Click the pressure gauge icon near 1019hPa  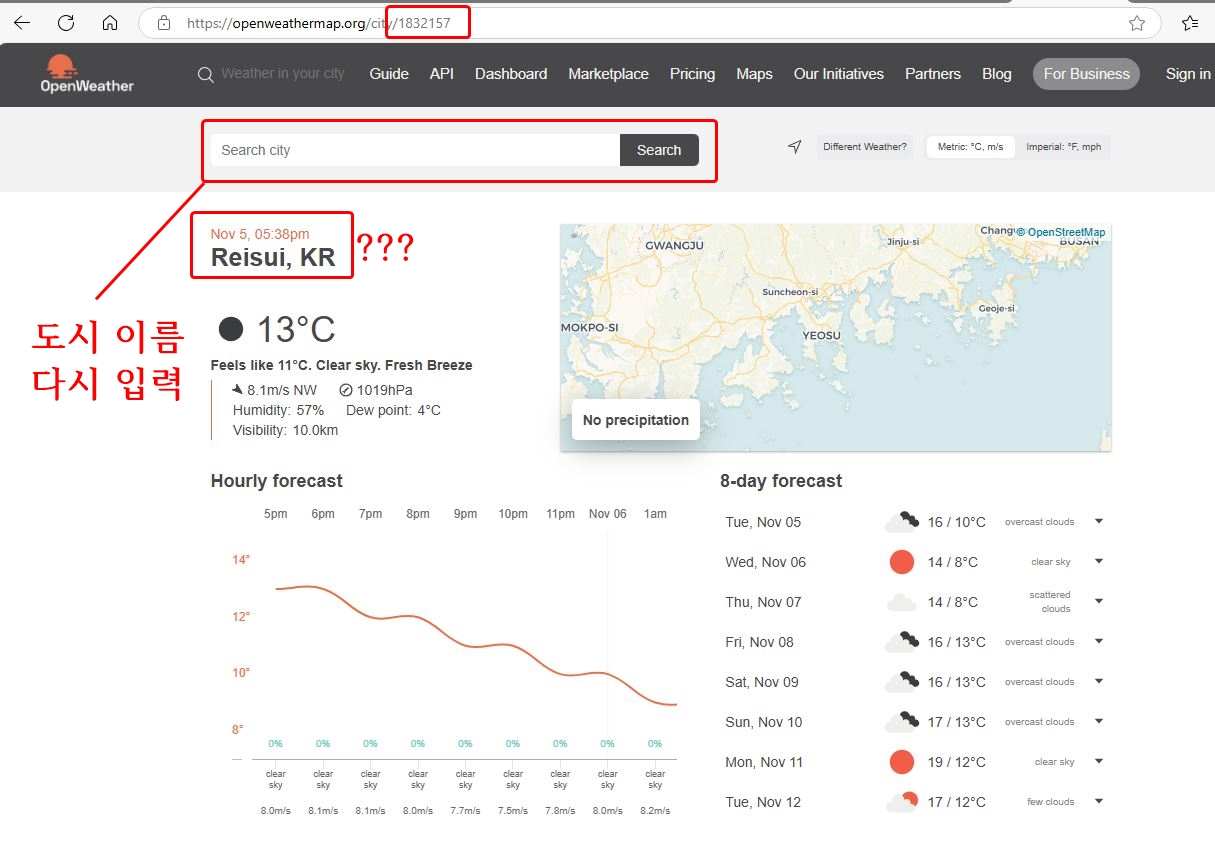click(346, 390)
